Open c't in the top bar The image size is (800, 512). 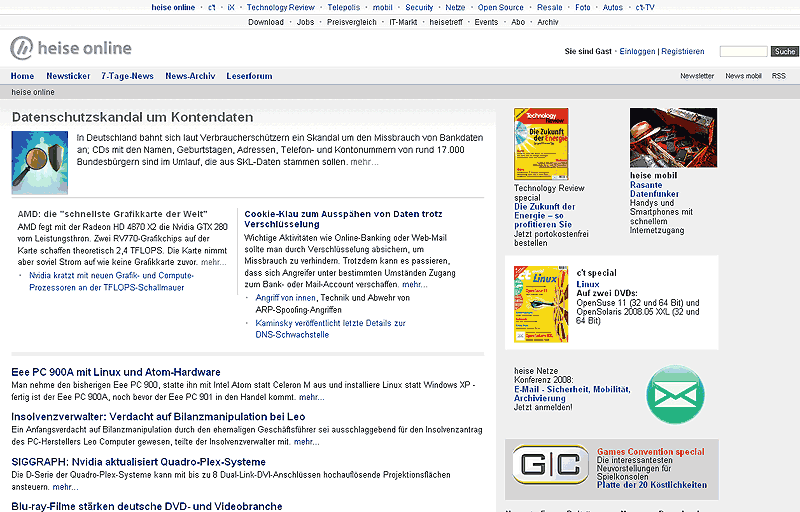click(212, 8)
